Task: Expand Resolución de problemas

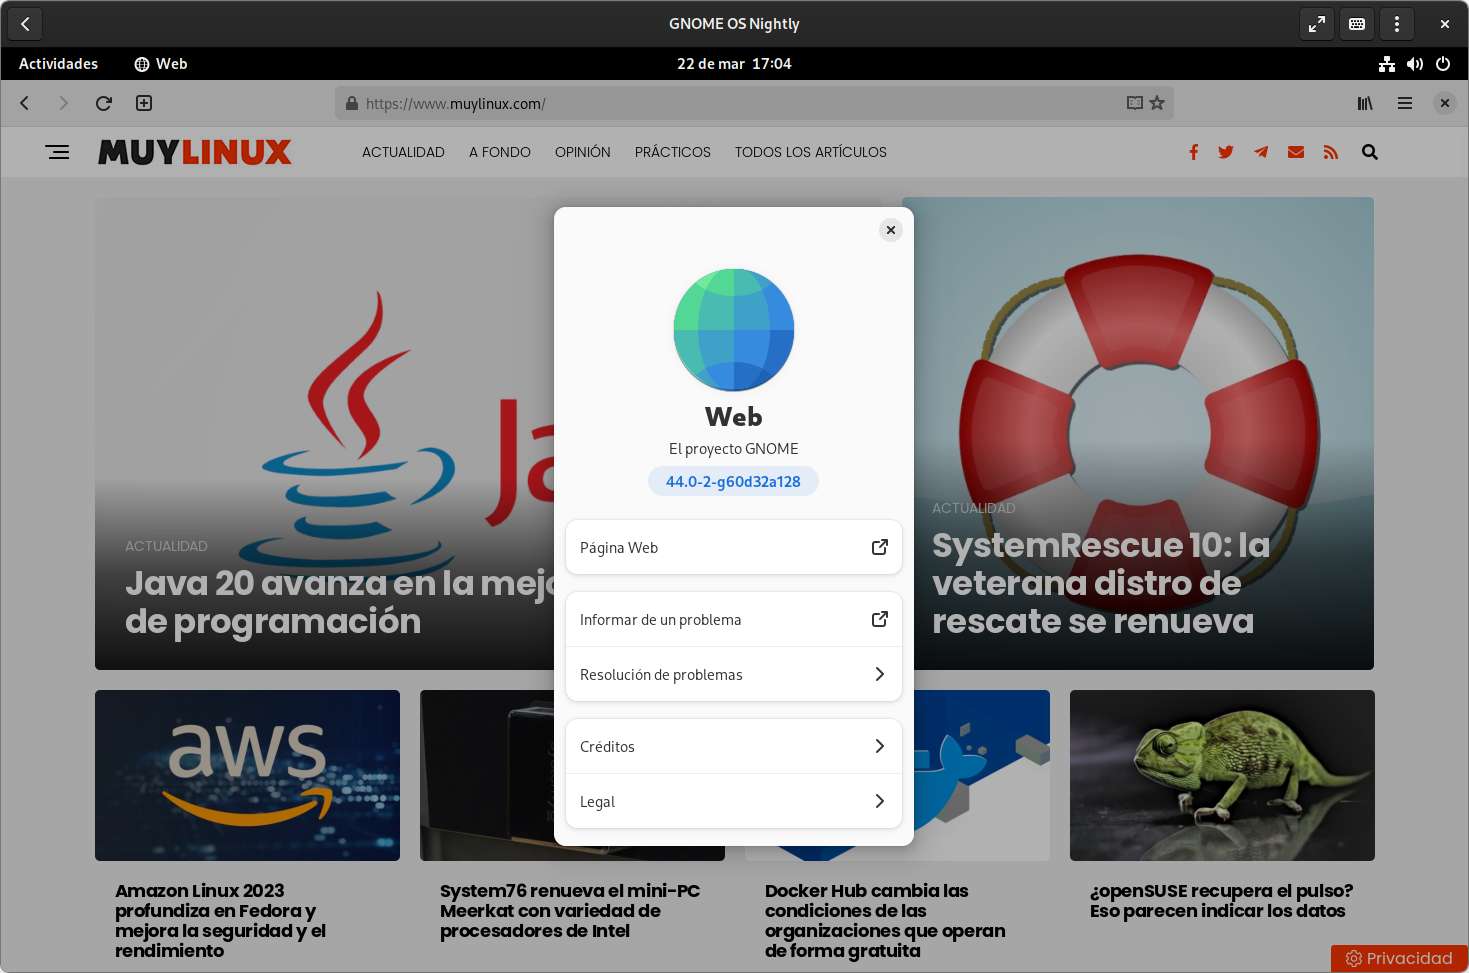Action: coord(734,674)
